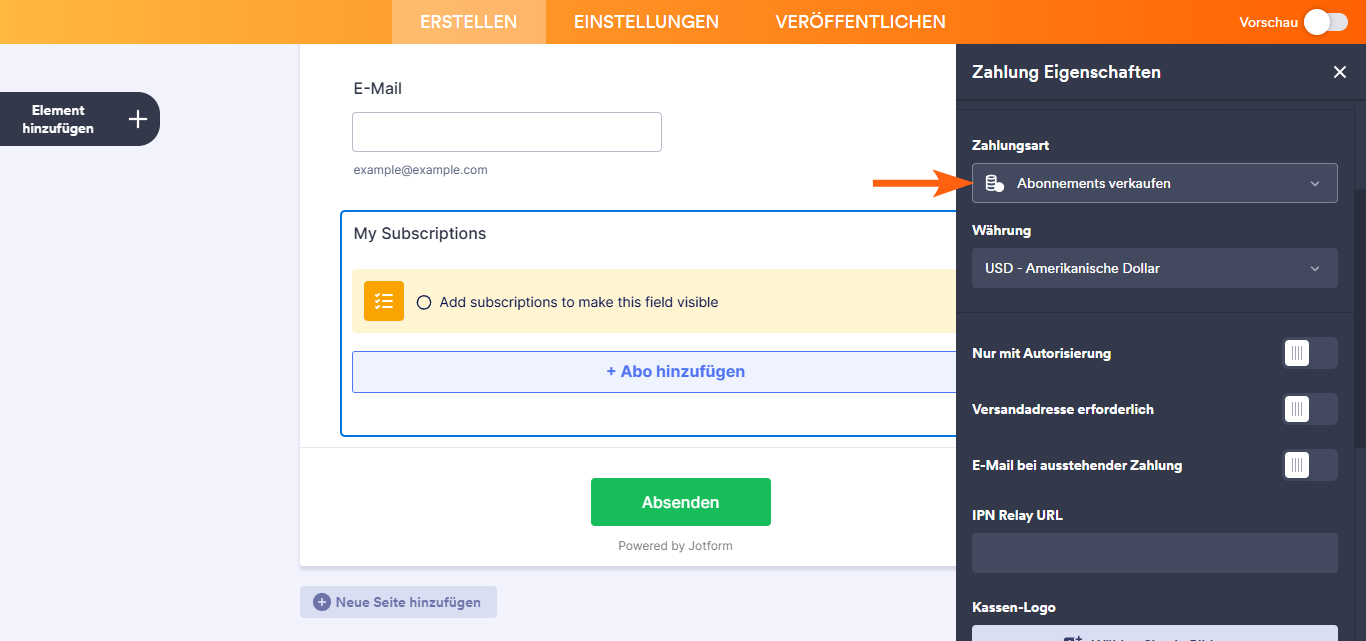Switch the Vorschau toggle on

[x=1325, y=21]
